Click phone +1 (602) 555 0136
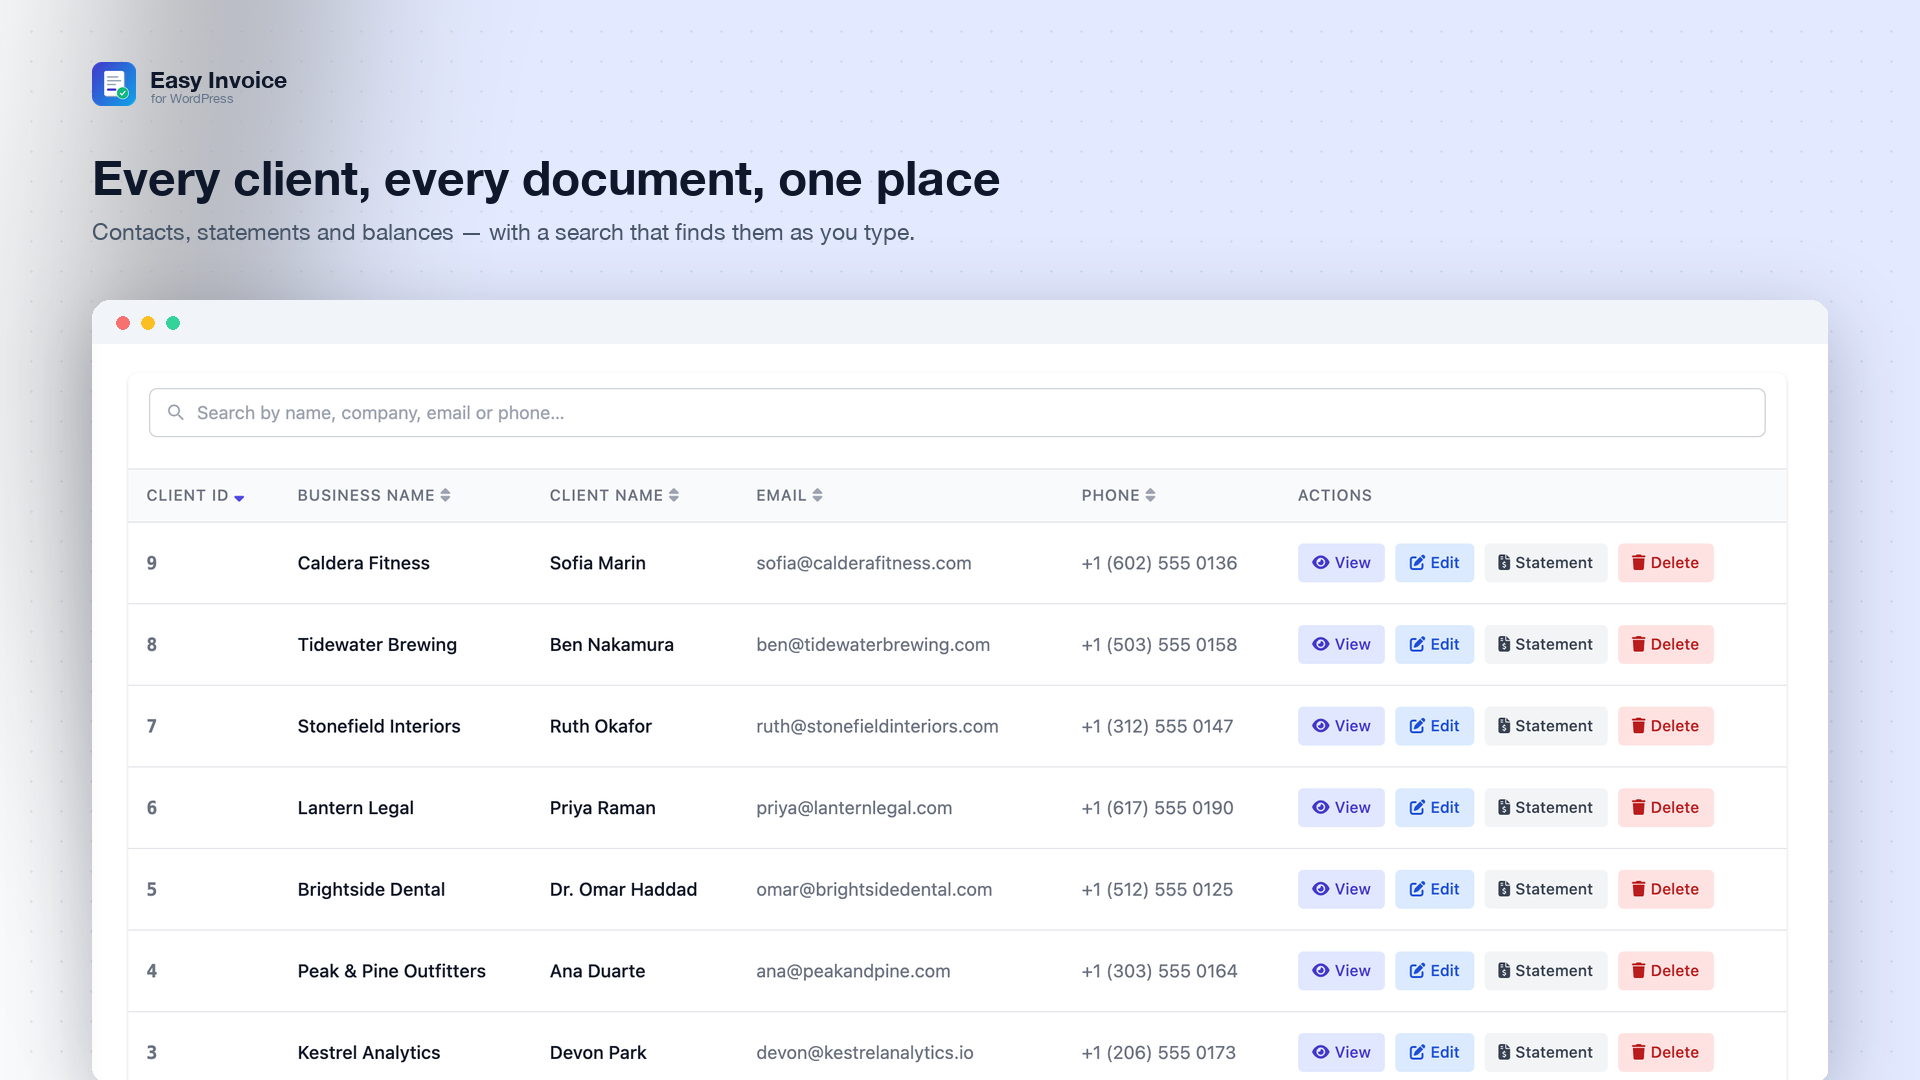Screen dimensions: 1920x1080 coord(1159,563)
